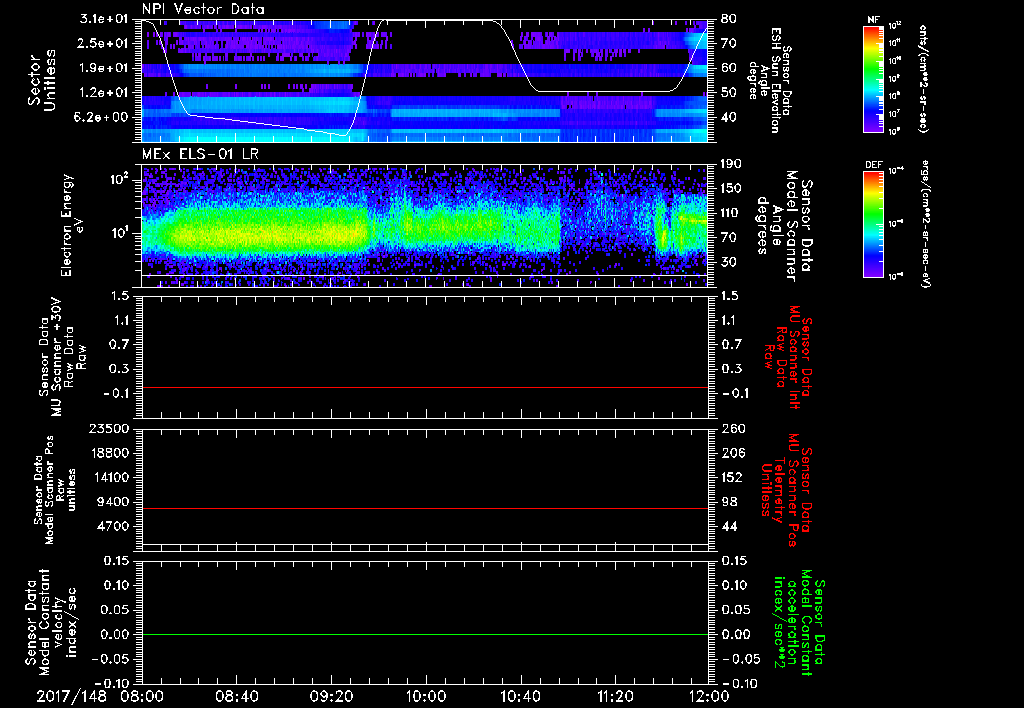Click the "110" scanner angle tick label

[x=731, y=213]
